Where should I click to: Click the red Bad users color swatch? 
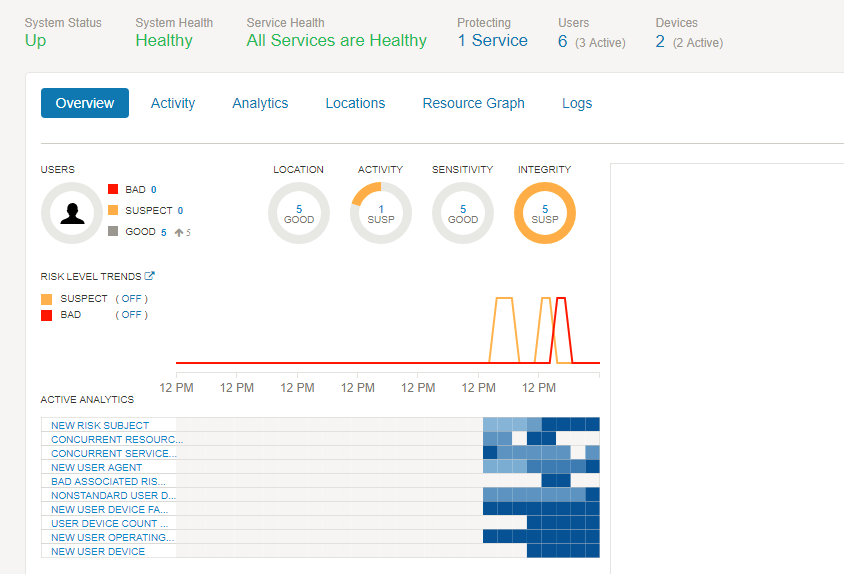tap(113, 189)
